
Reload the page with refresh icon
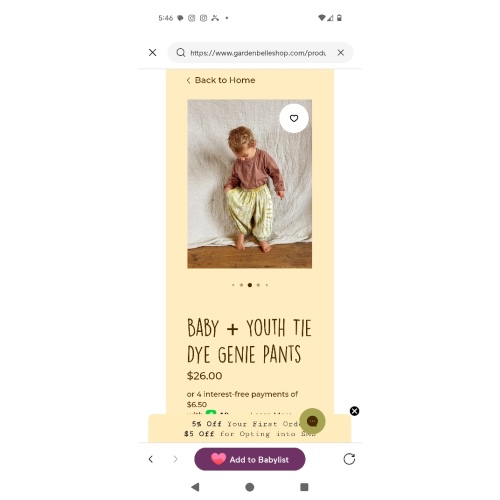point(349,459)
